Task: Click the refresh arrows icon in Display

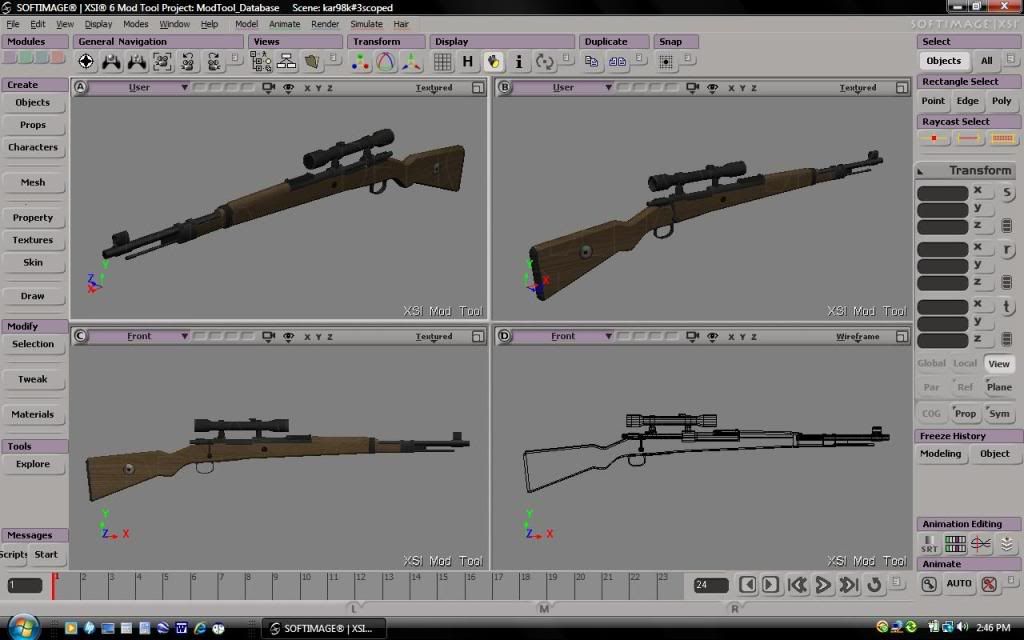Action: (x=544, y=61)
